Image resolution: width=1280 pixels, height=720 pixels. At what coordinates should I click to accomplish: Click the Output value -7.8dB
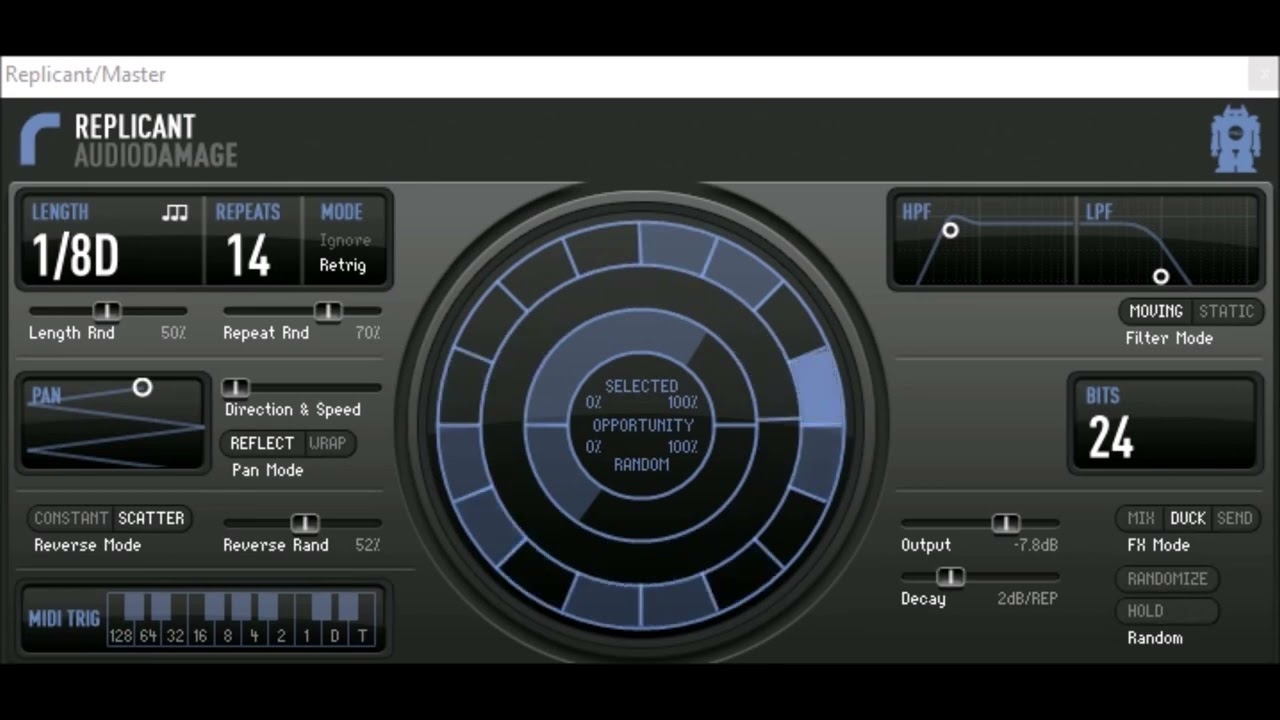pyautogui.click(x=1035, y=545)
